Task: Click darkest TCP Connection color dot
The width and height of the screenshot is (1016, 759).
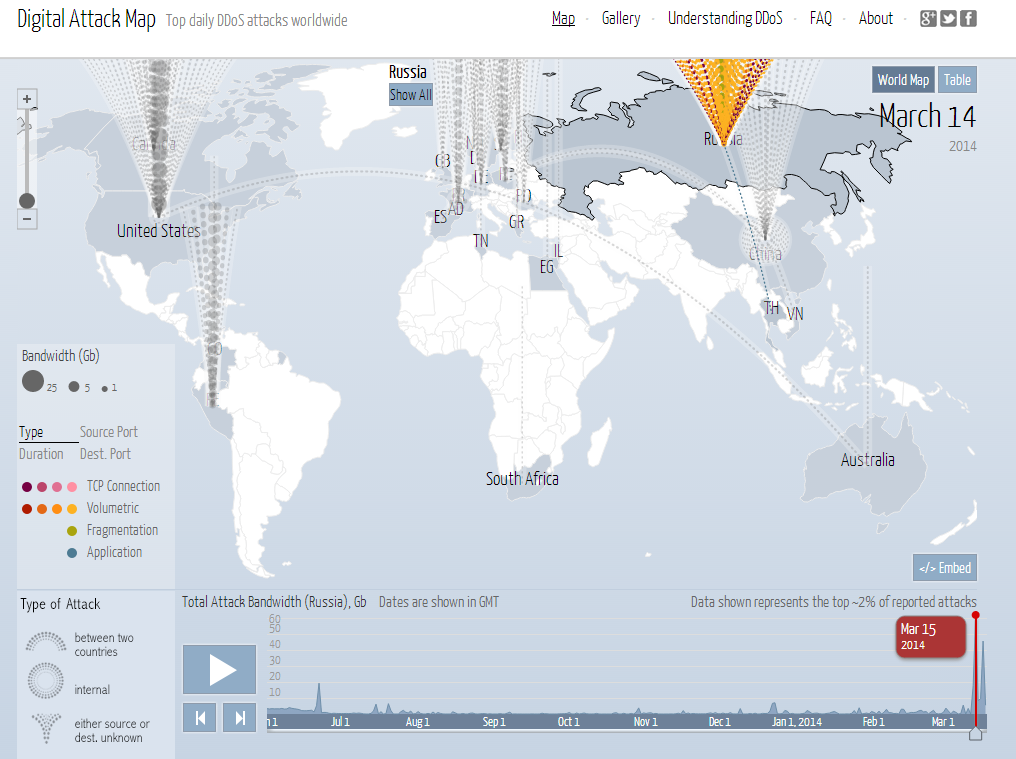Action: pyautogui.click(x=27, y=487)
